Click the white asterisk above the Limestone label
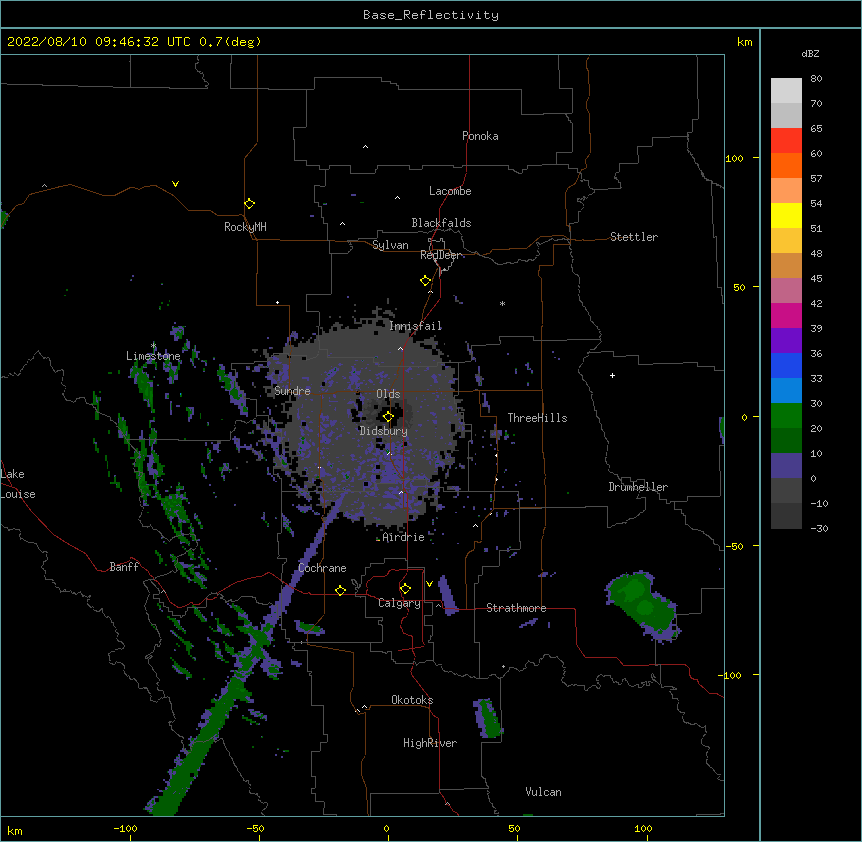This screenshot has width=862, height=842. point(154,346)
